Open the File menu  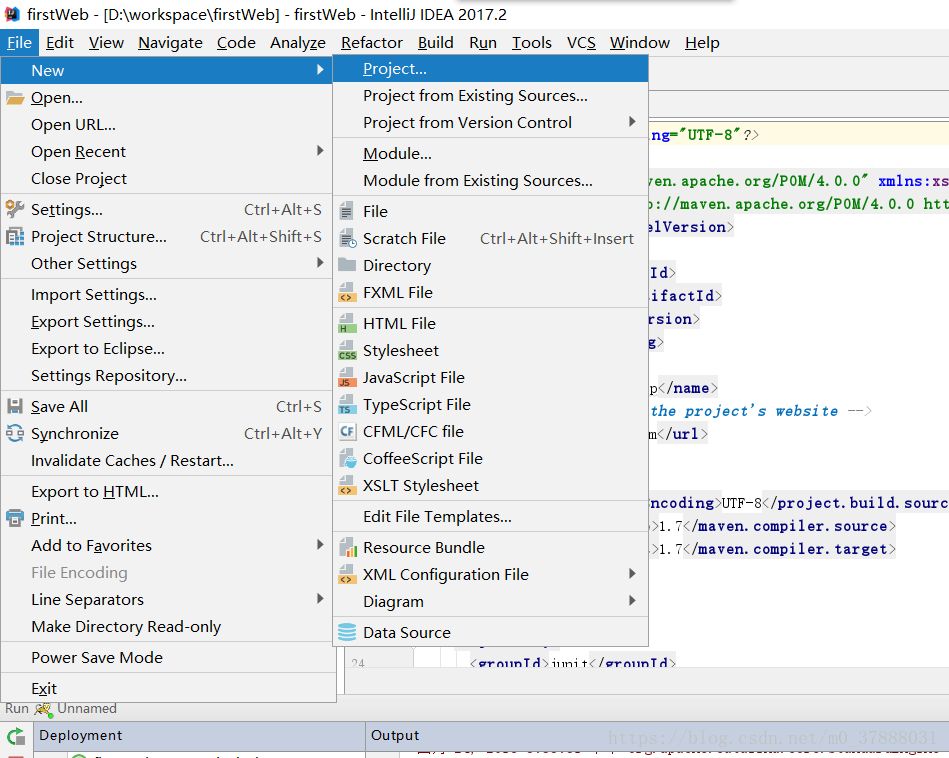pyautogui.click(x=19, y=43)
